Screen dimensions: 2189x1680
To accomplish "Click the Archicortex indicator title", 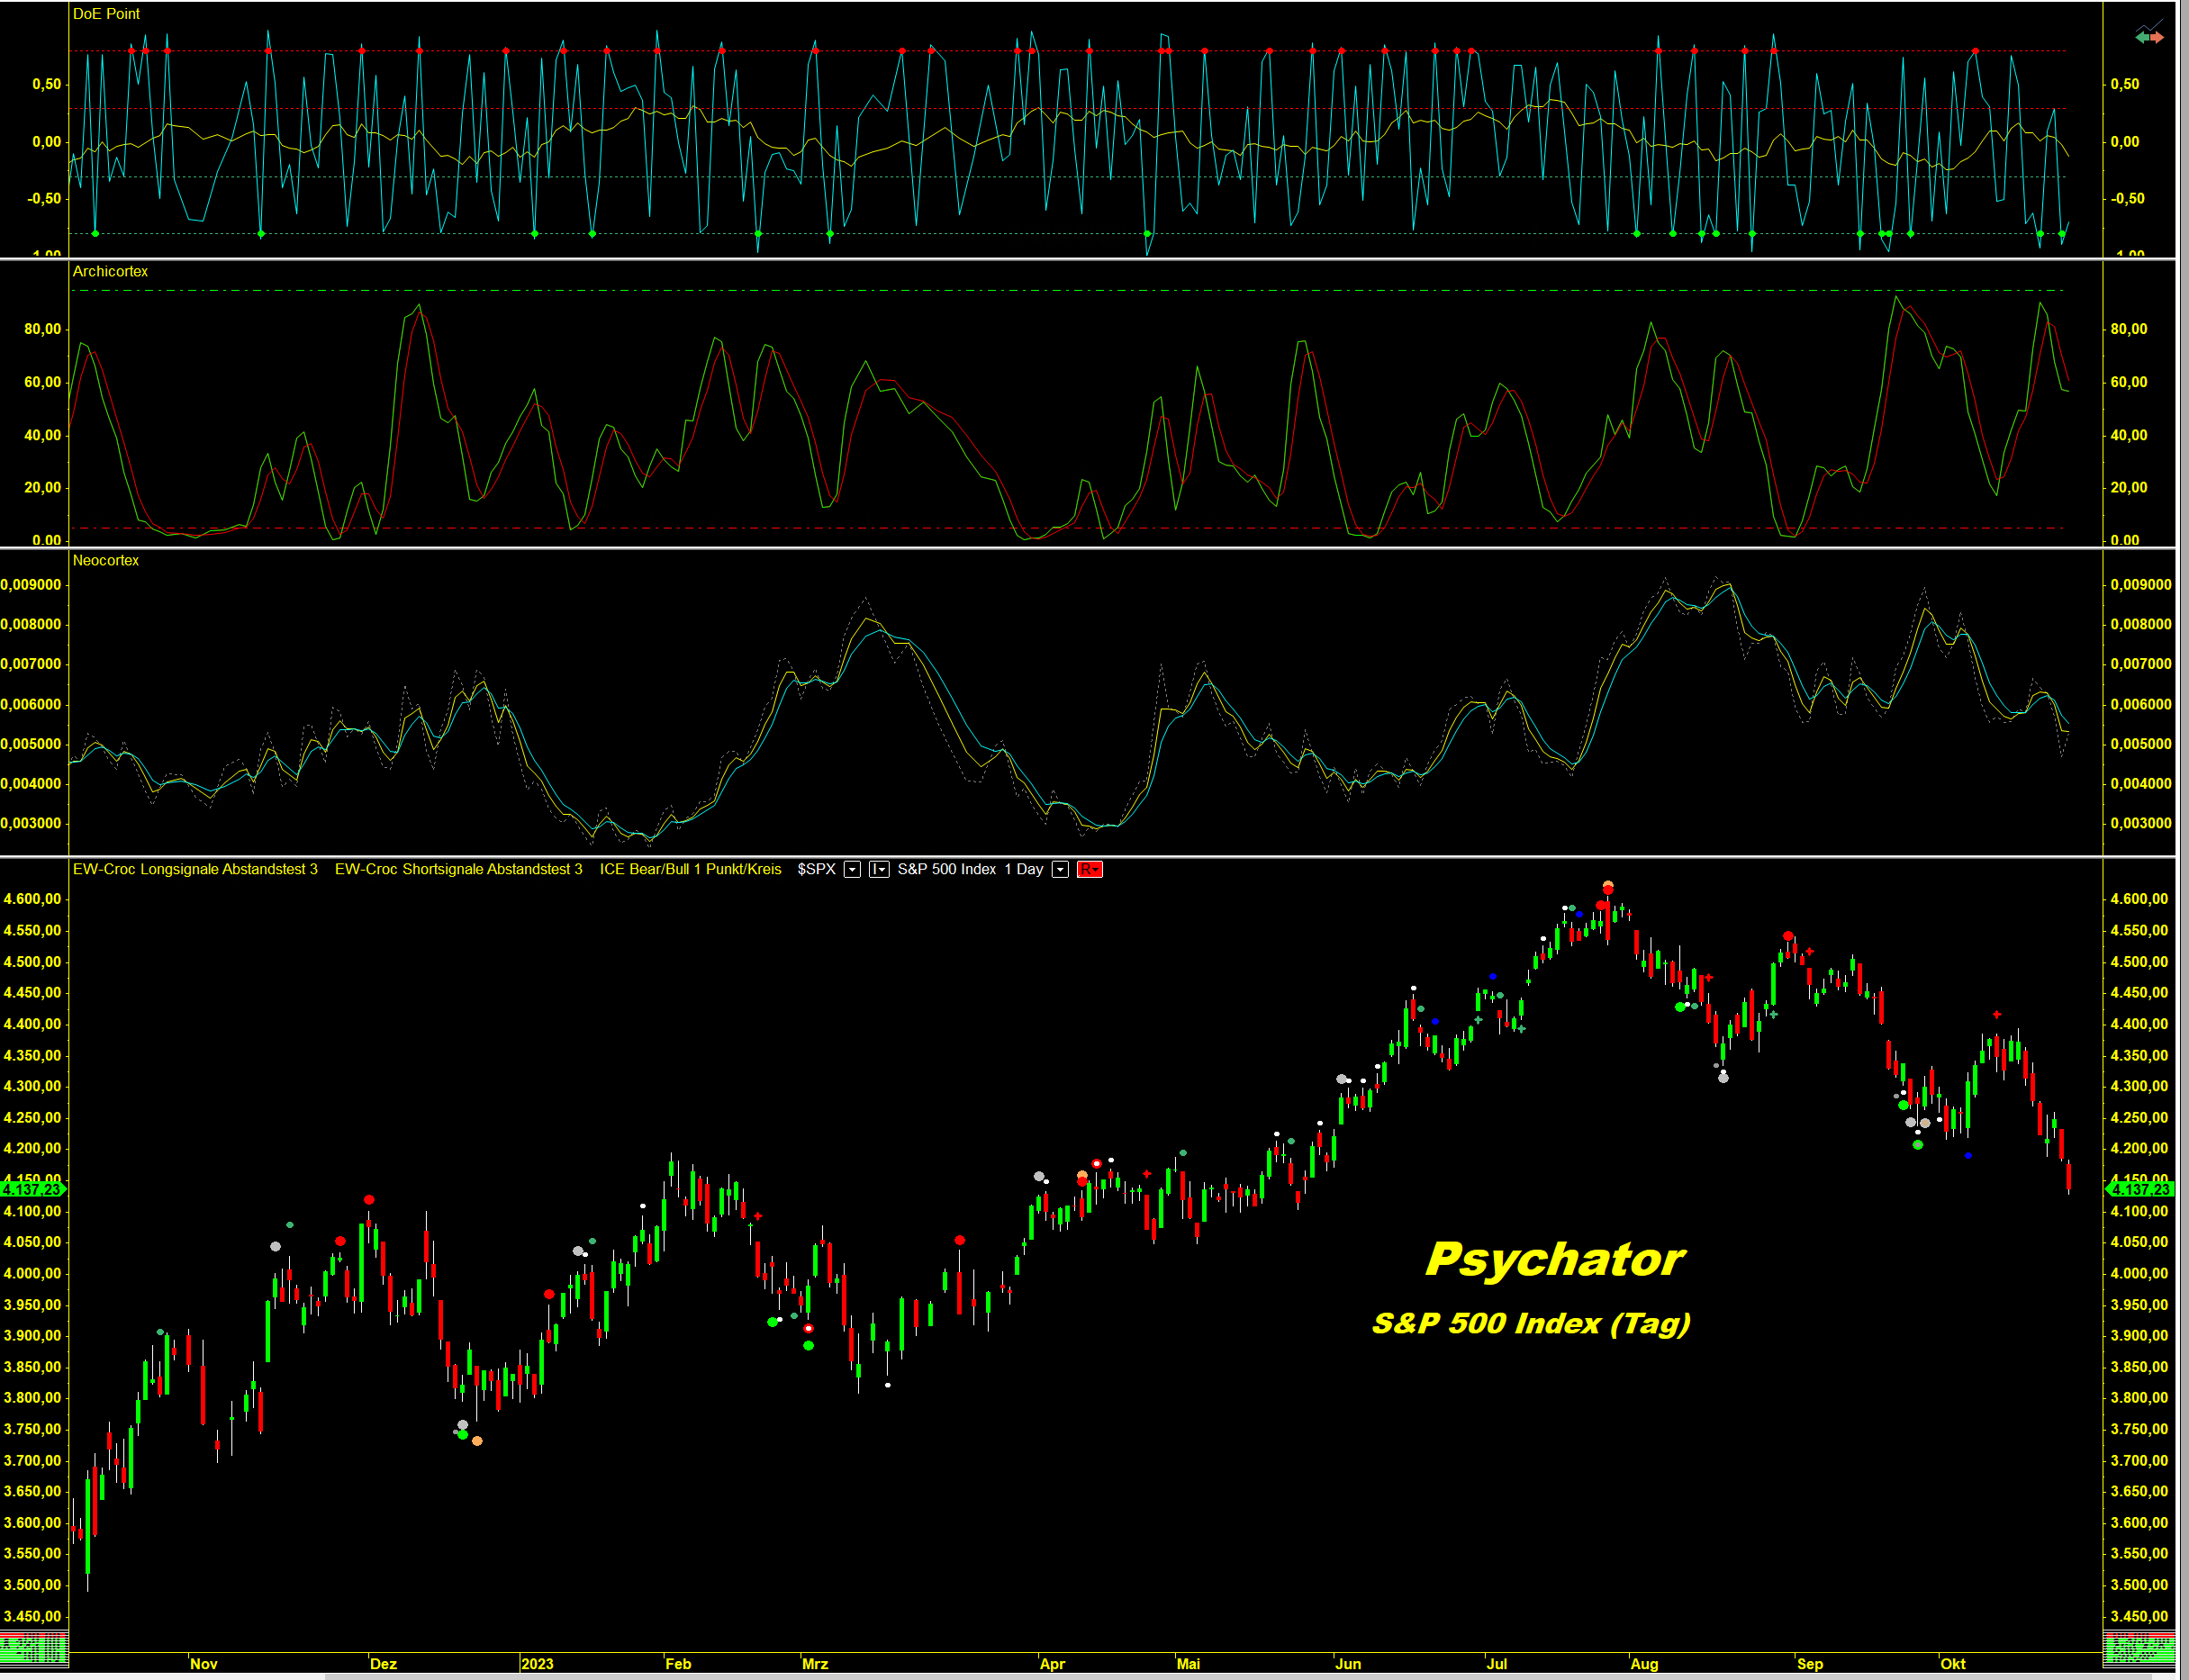I will tap(110, 271).
